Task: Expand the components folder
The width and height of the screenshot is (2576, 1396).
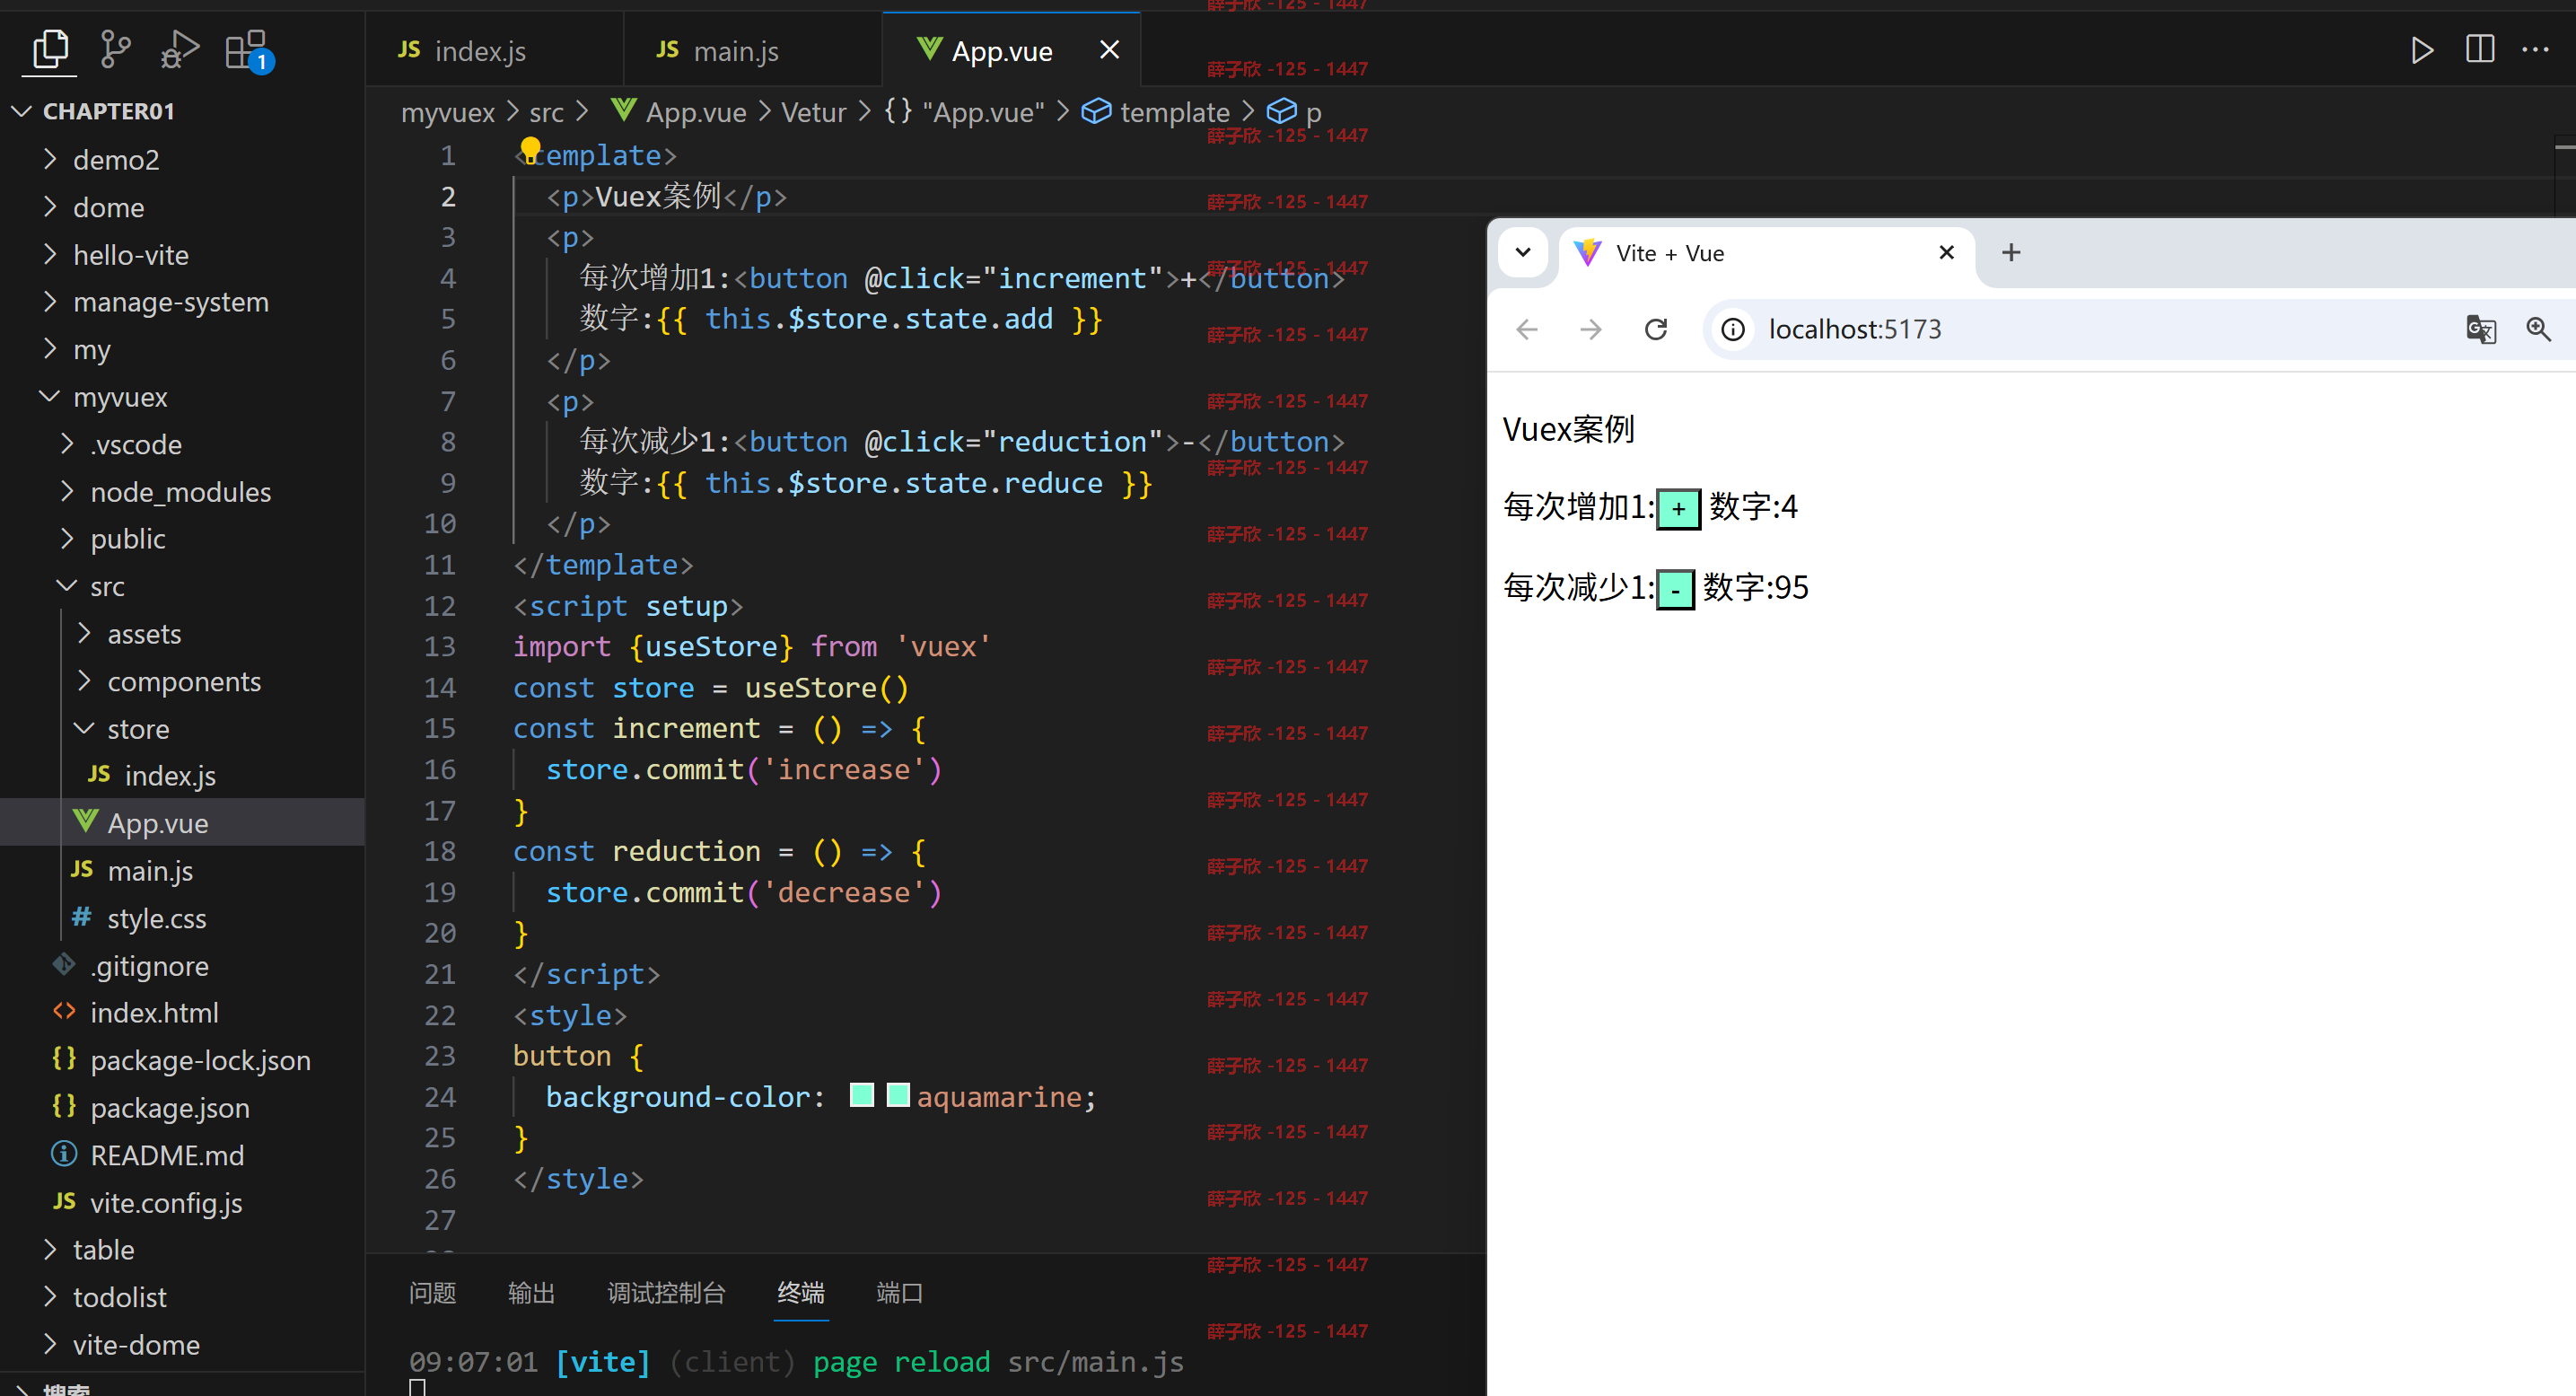Action: pyautogui.click(x=85, y=681)
